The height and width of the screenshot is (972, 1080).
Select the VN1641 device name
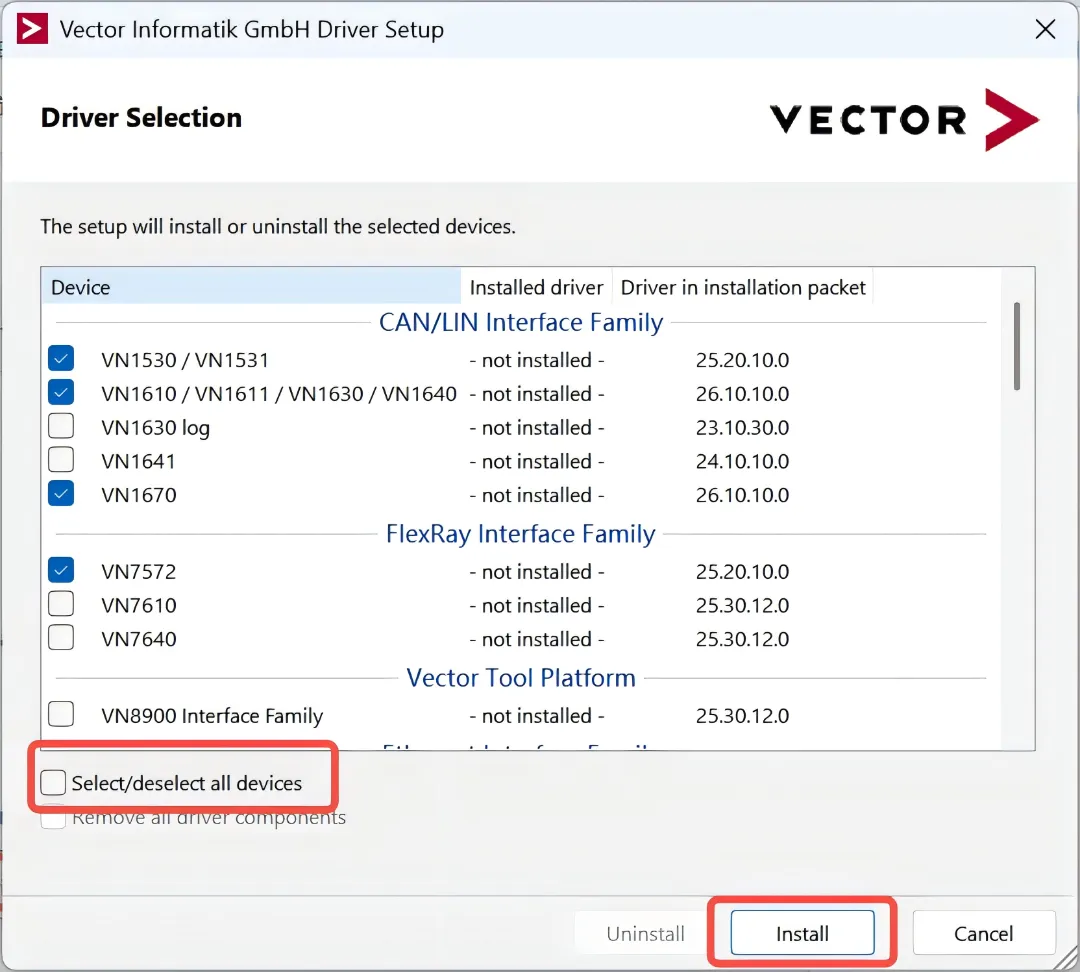(x=138, y=462)
